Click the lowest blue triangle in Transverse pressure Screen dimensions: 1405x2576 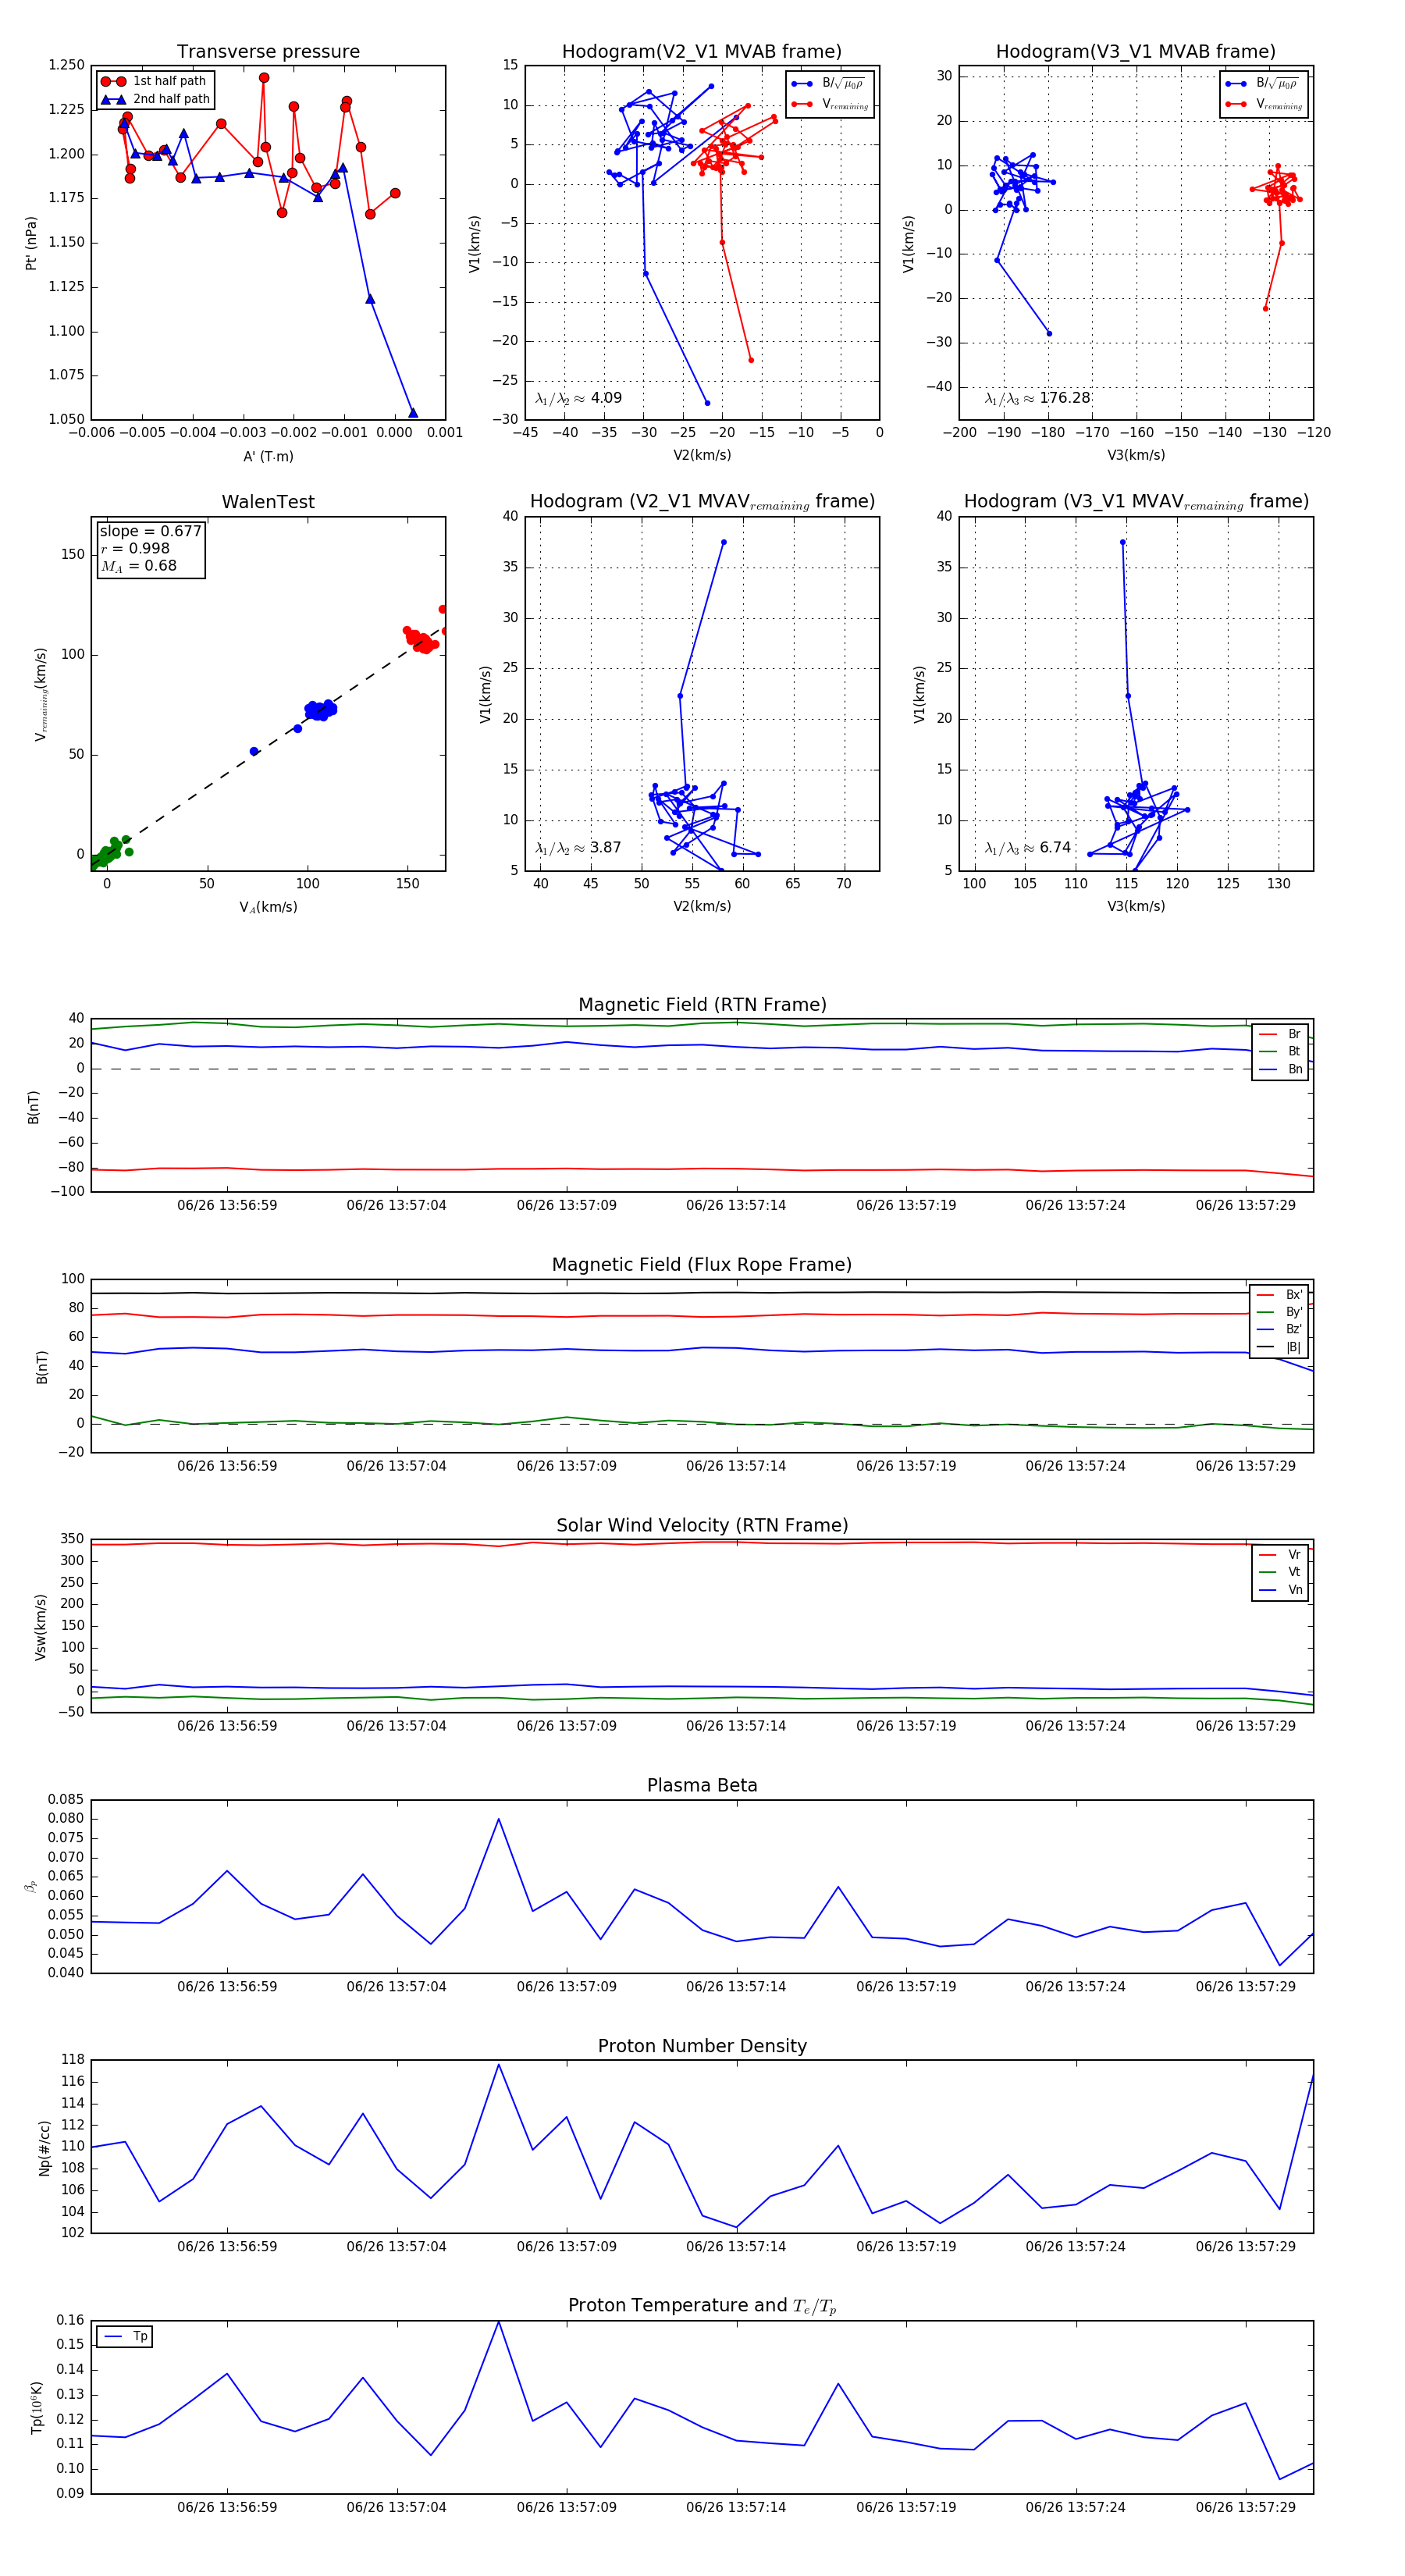tap(413, 413)
